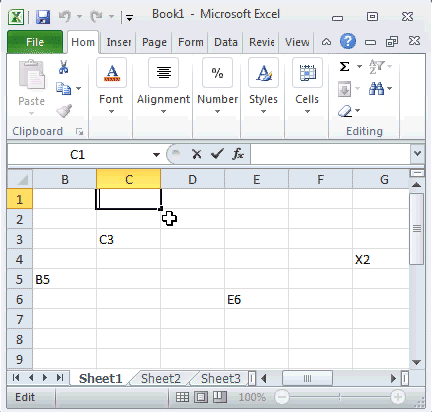Image resolution: width=432 pixels, height=412 pixels.
Task: Click the Cancel X button in formula bar
Action: pos(197,154)
